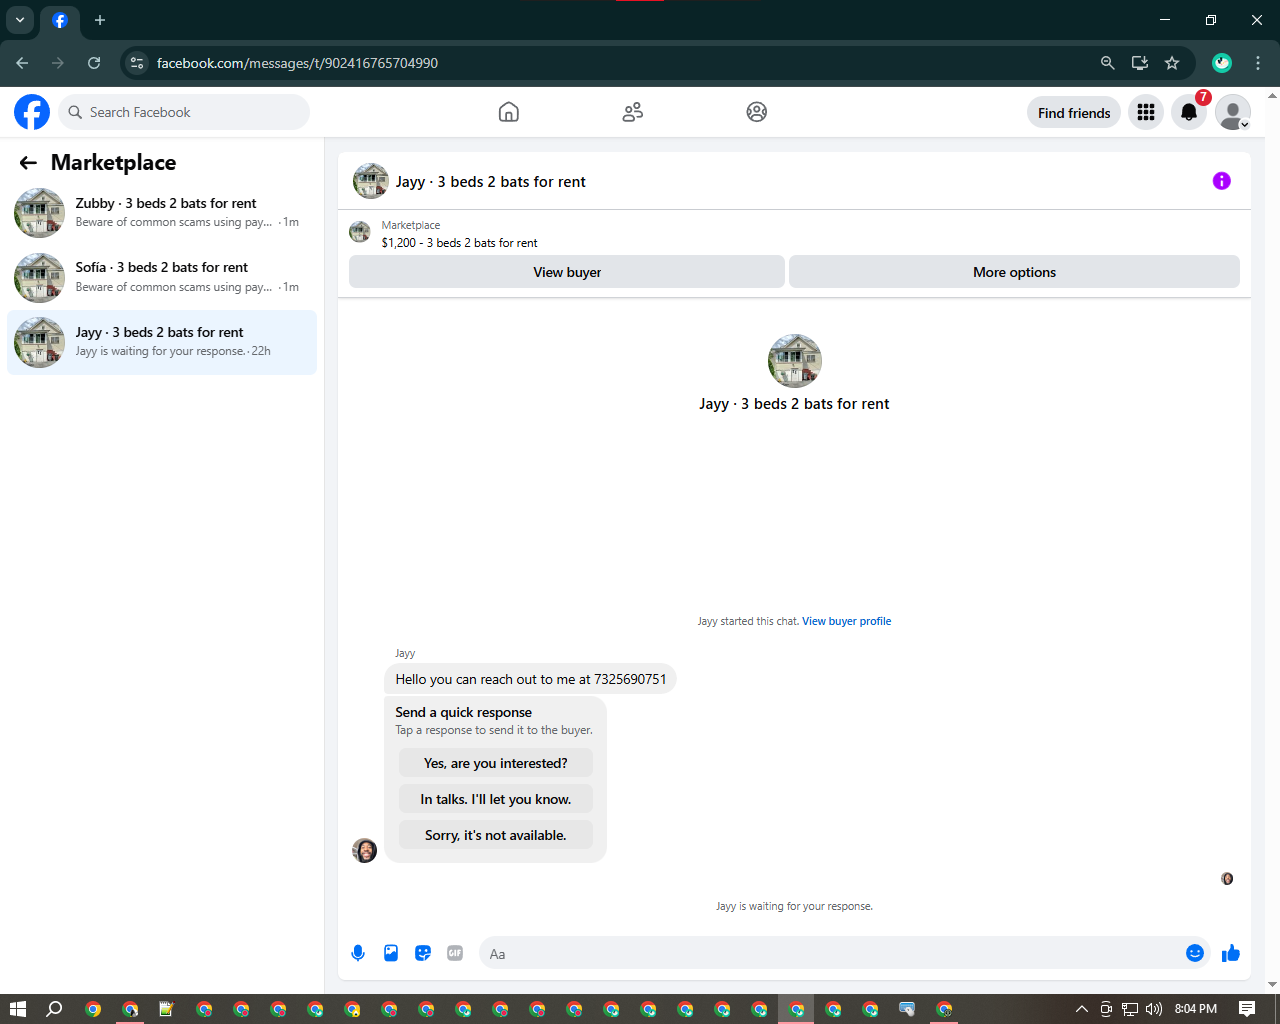Send quick response 'In talks. I'll let you know.'

(x=496, y=799)
